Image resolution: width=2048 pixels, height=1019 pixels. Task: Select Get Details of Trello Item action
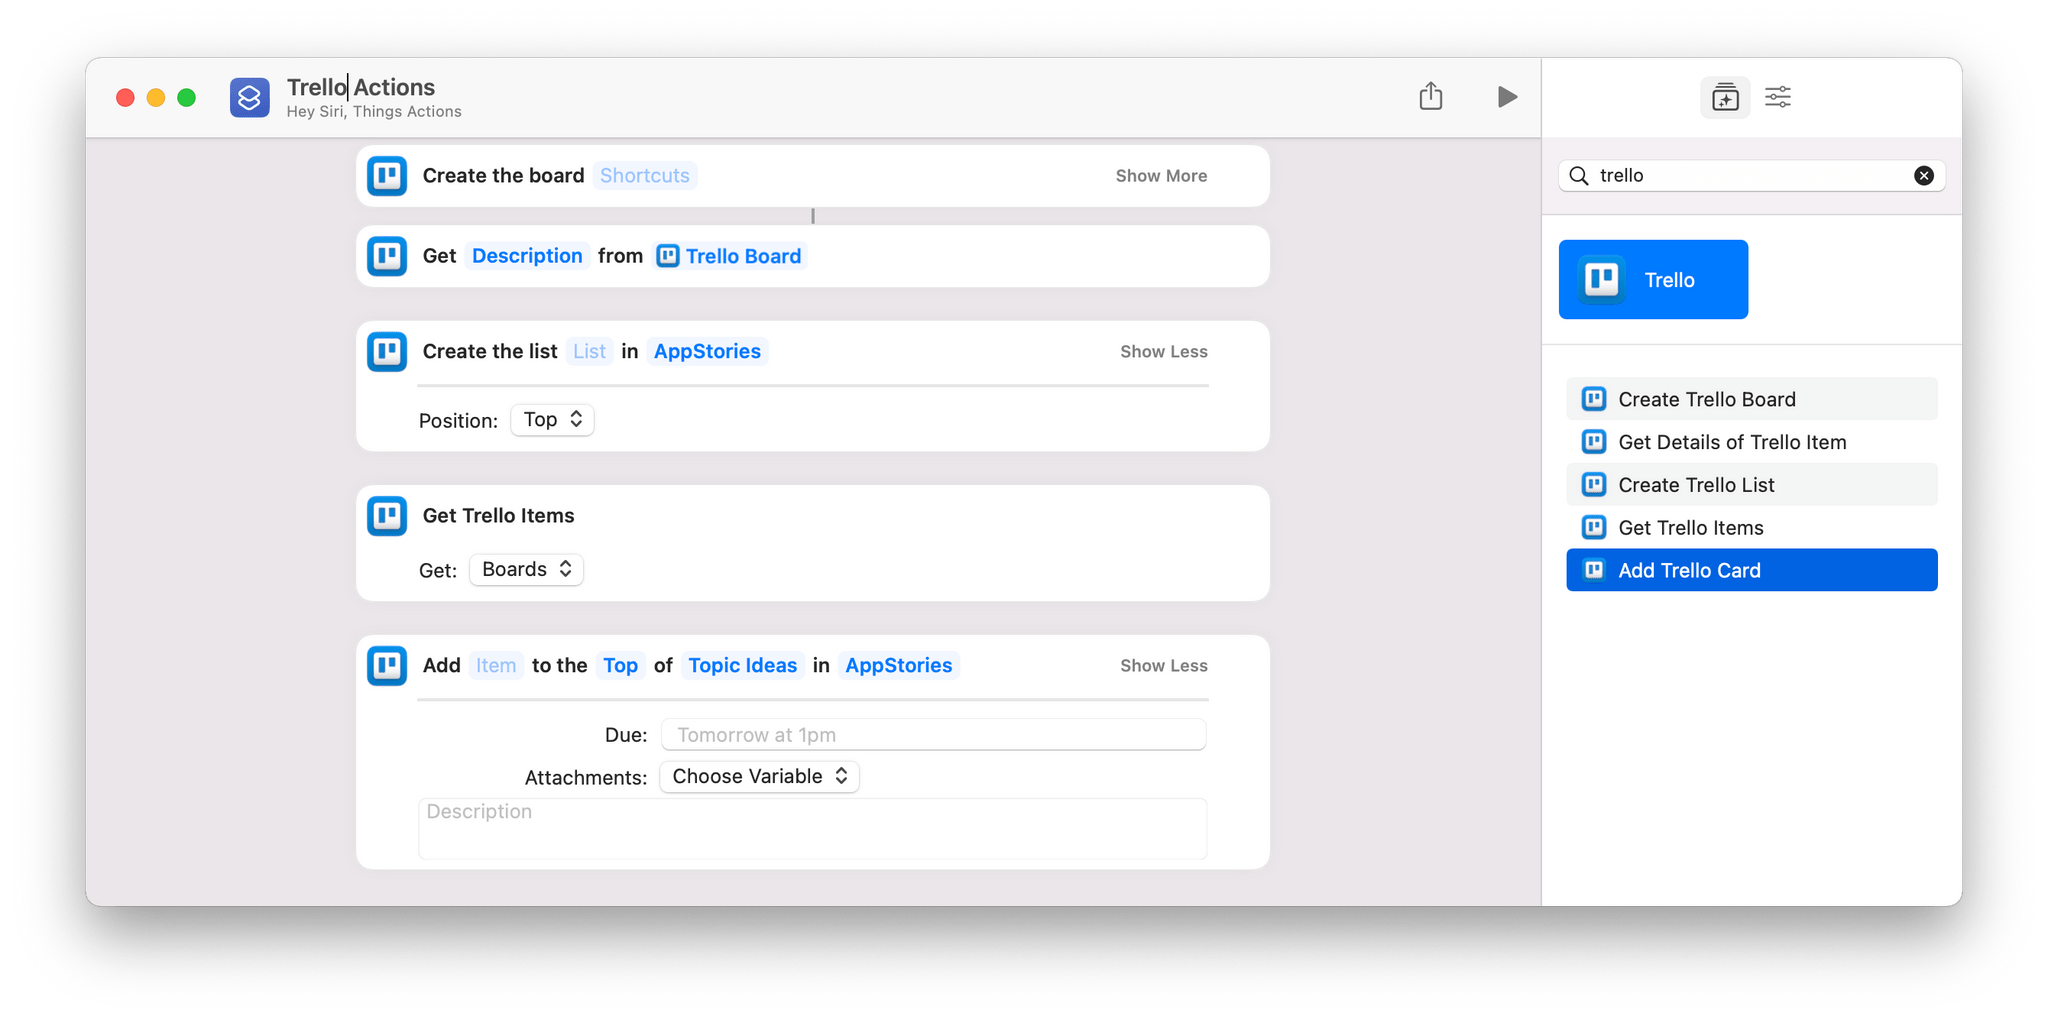click(1751, 442)
